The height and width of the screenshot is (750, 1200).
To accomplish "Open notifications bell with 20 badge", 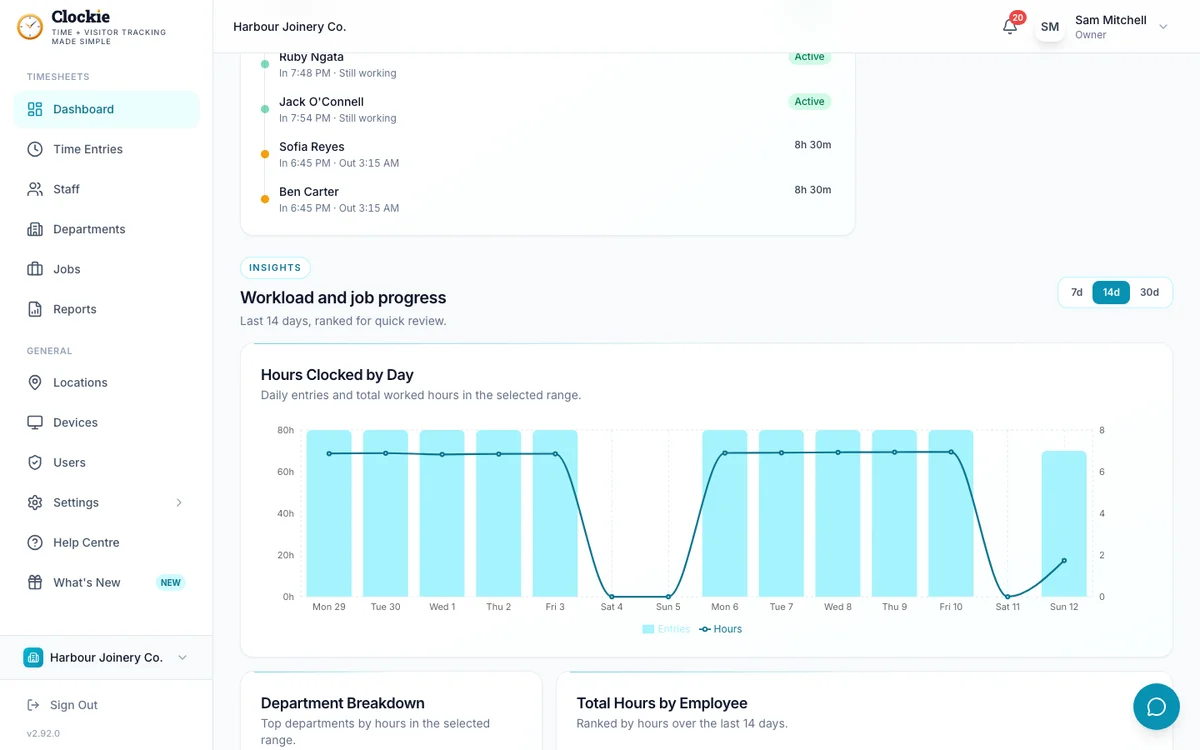I will pyautogui.click(x=1011, y=26).
